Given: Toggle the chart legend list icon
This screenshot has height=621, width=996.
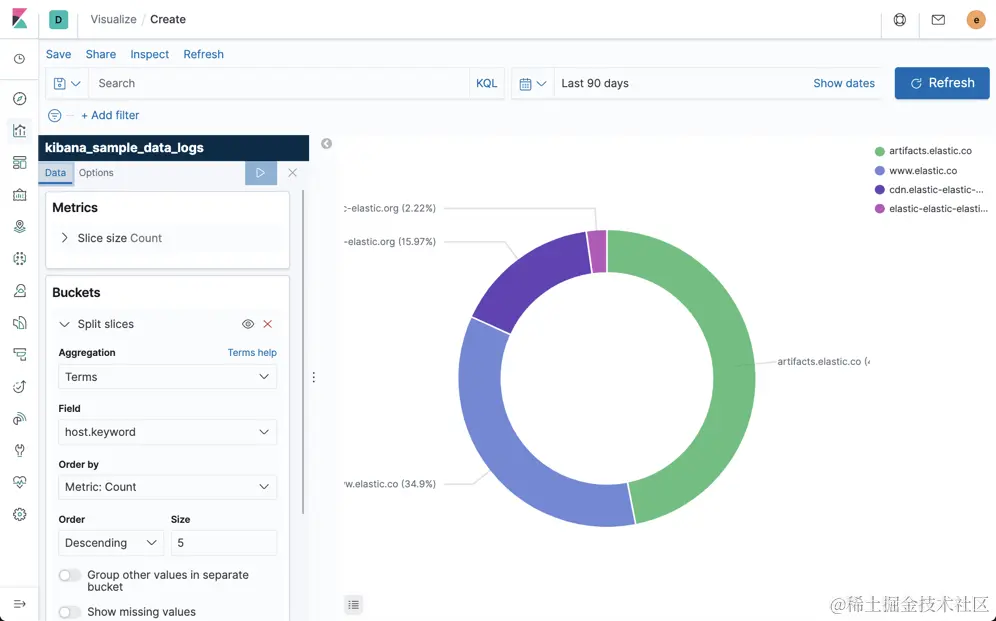Looking at the screenshot, I should pyautogui.click(x=354, y=604).
